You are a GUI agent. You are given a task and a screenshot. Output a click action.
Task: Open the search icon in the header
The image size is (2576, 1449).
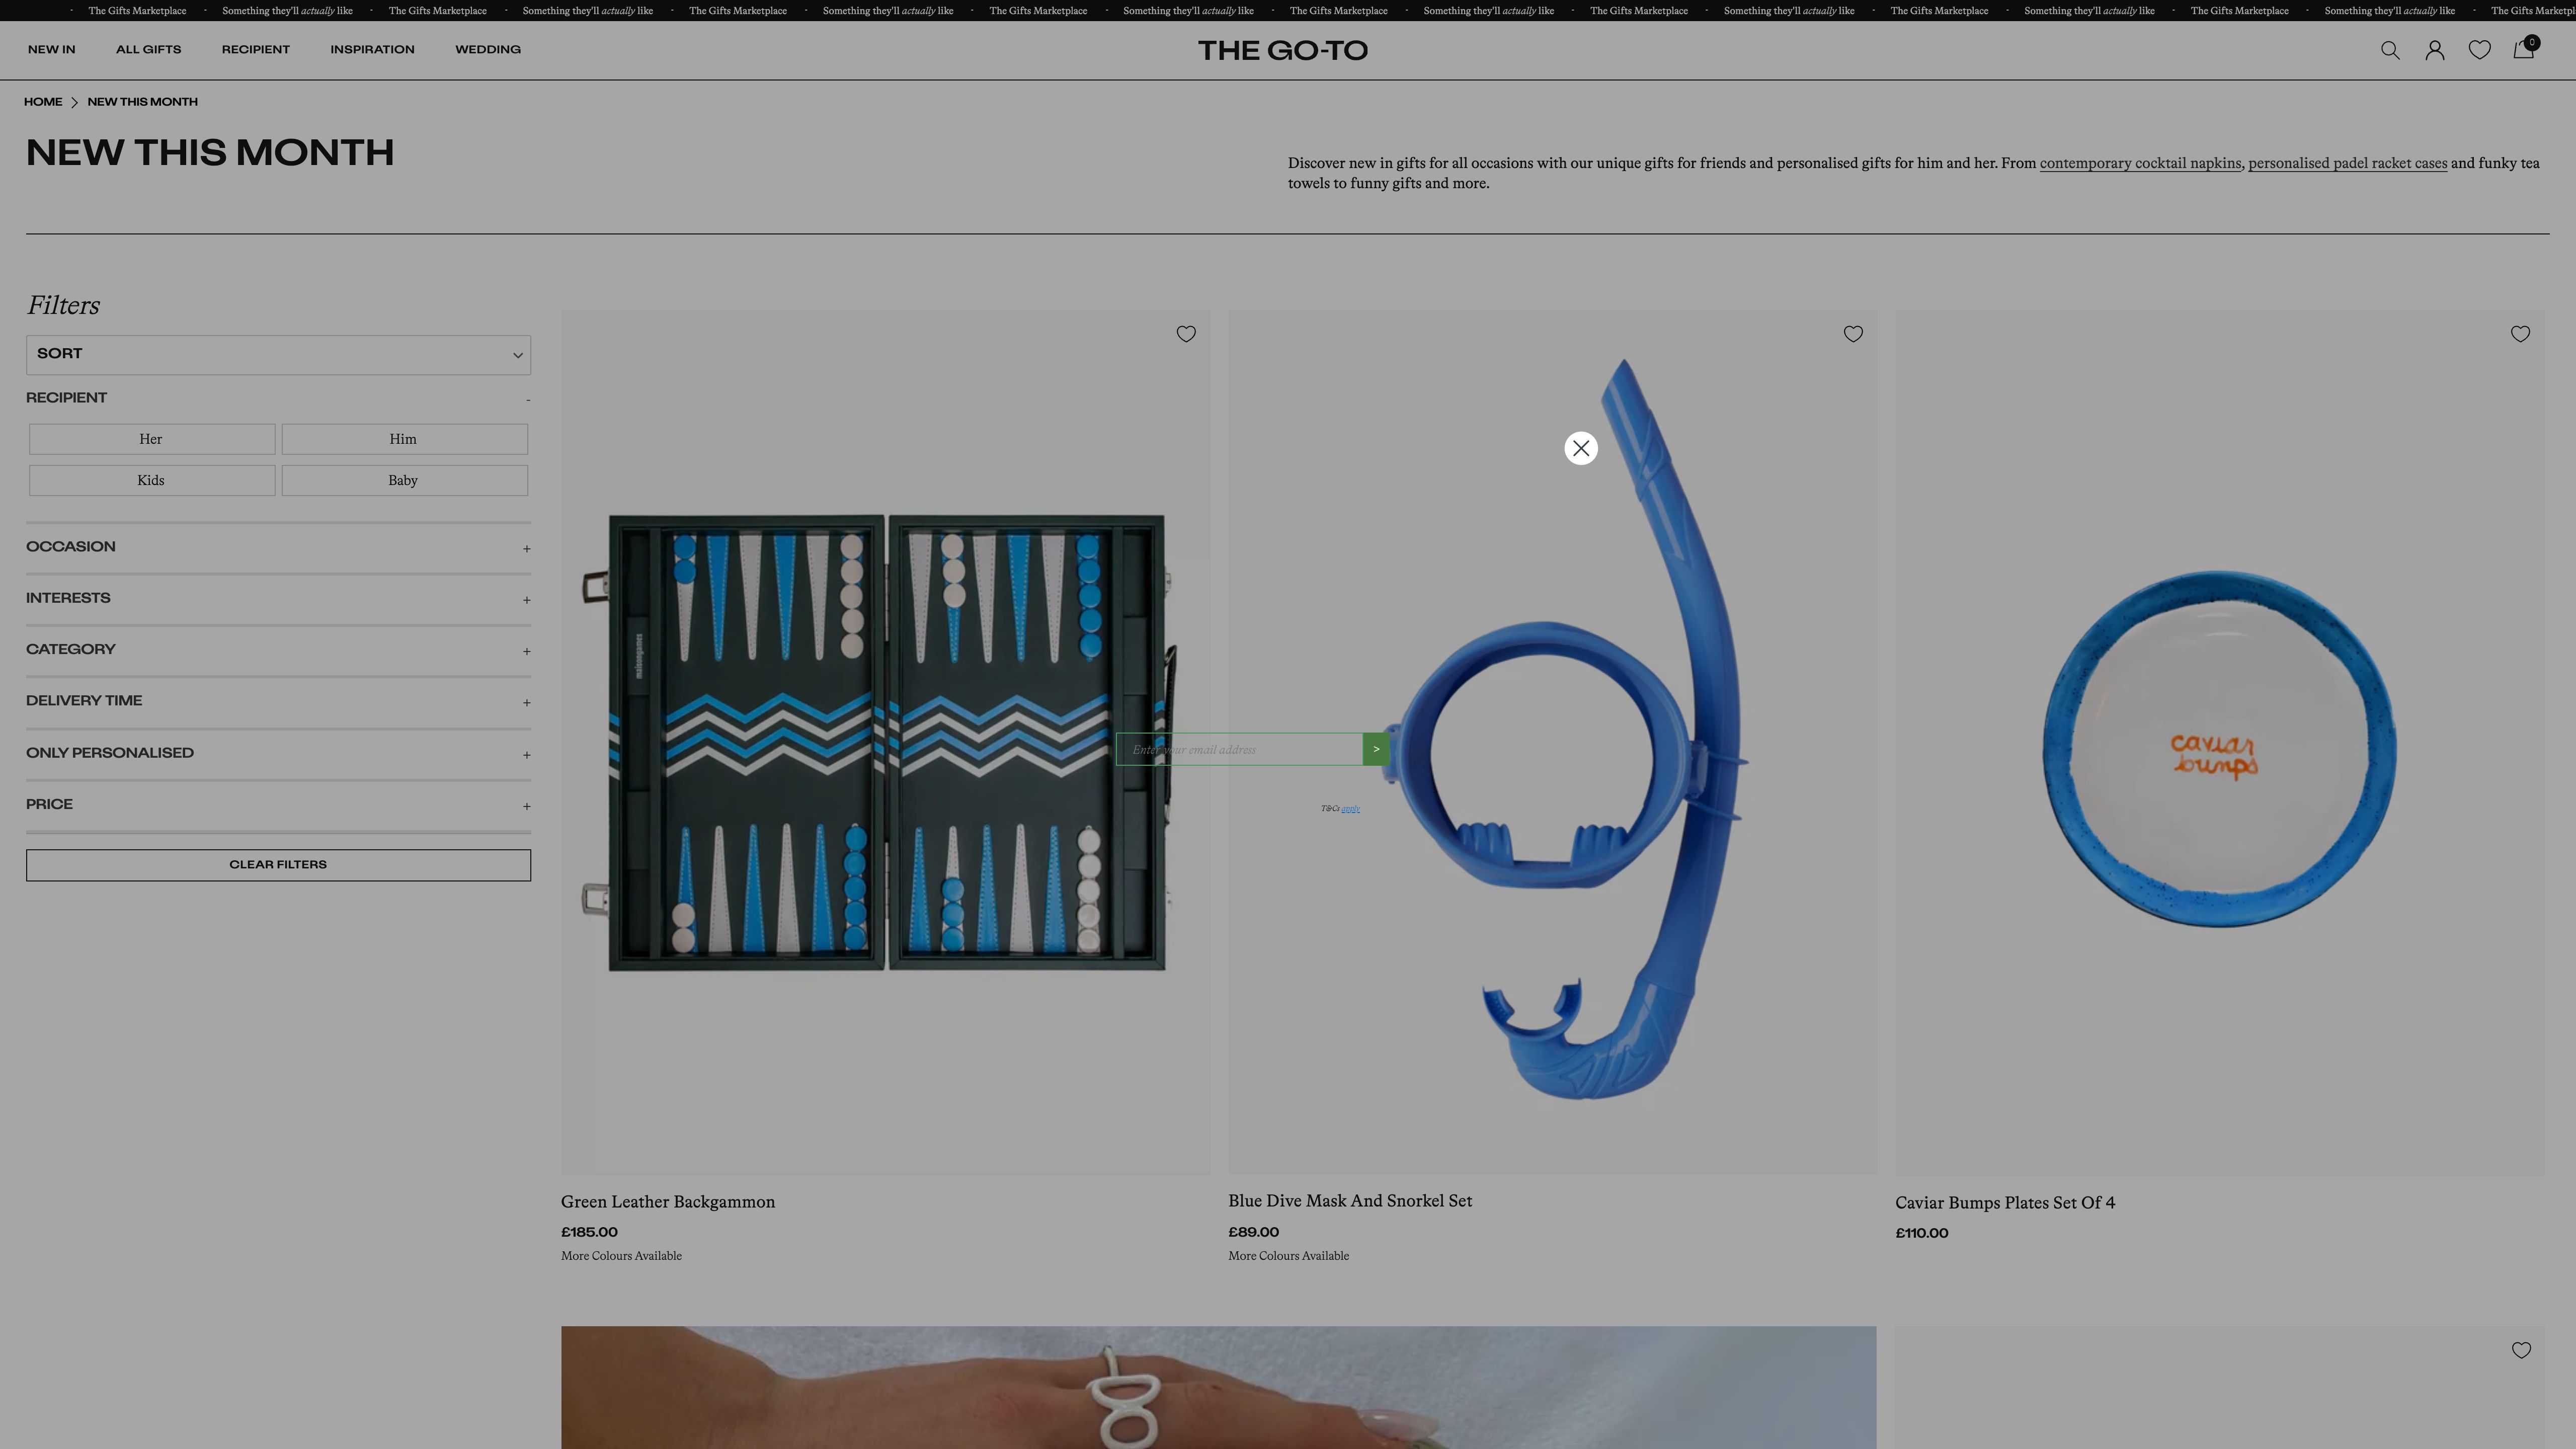click(2391, 49)
